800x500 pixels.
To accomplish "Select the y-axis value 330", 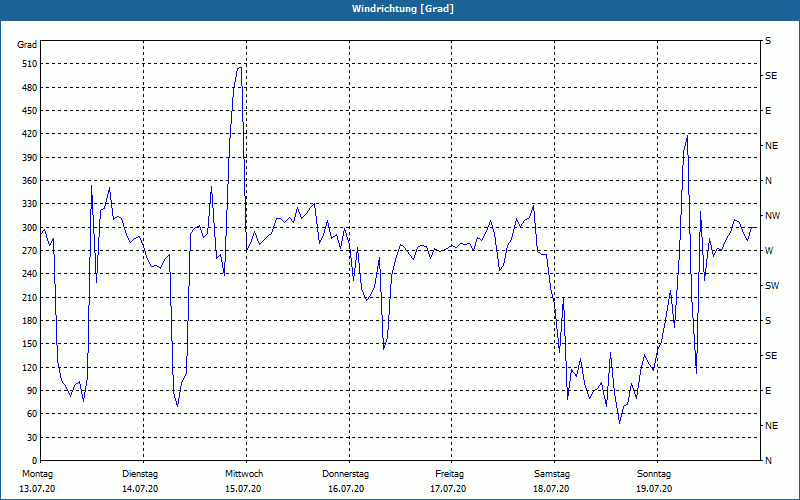I will click(30, 204).
